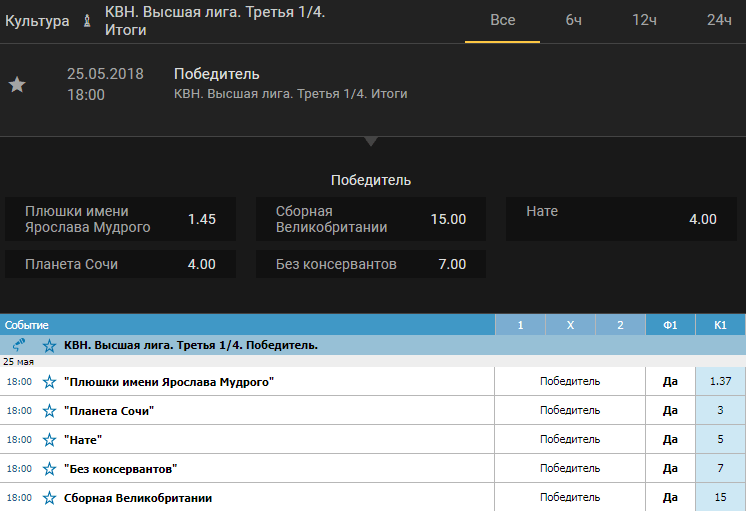The height and width of the screenshot is (511, 746).
Task: Click the column header X
Action: [x=570, y=325]
